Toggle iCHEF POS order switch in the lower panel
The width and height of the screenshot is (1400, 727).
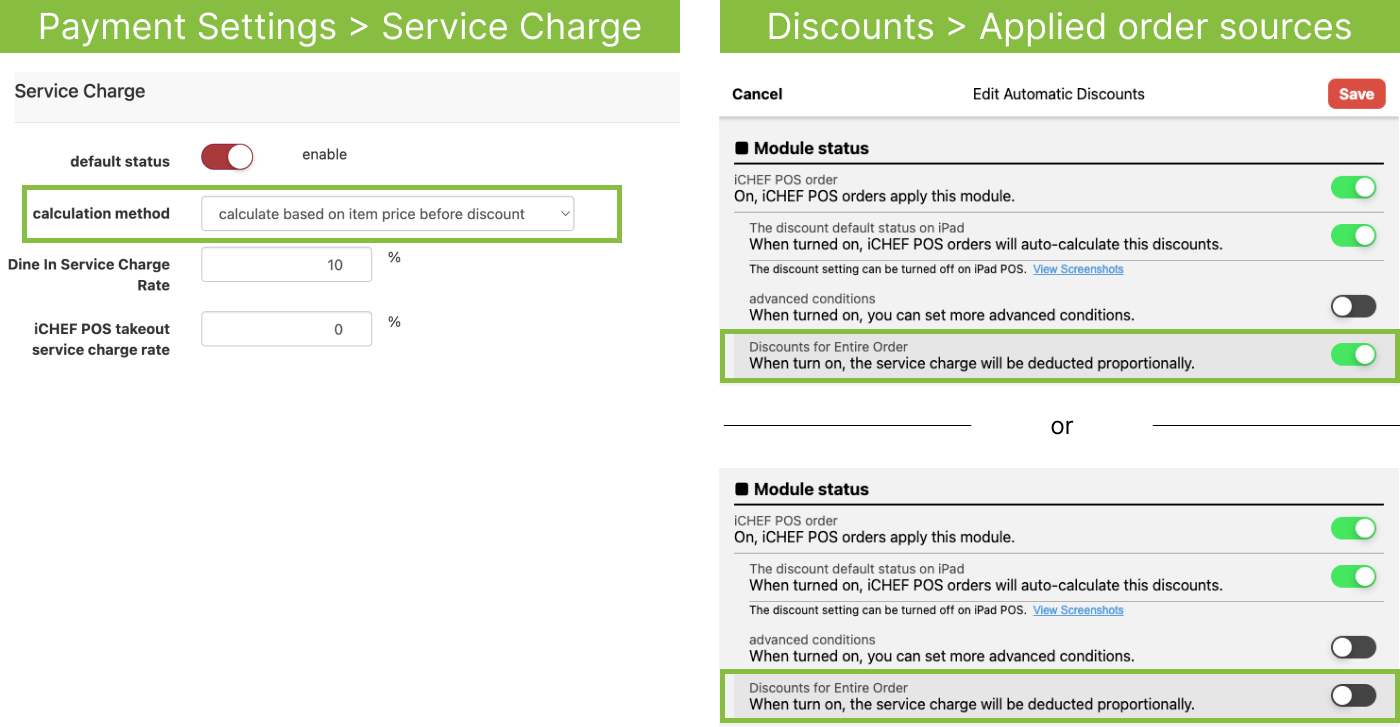(1353, 528)
